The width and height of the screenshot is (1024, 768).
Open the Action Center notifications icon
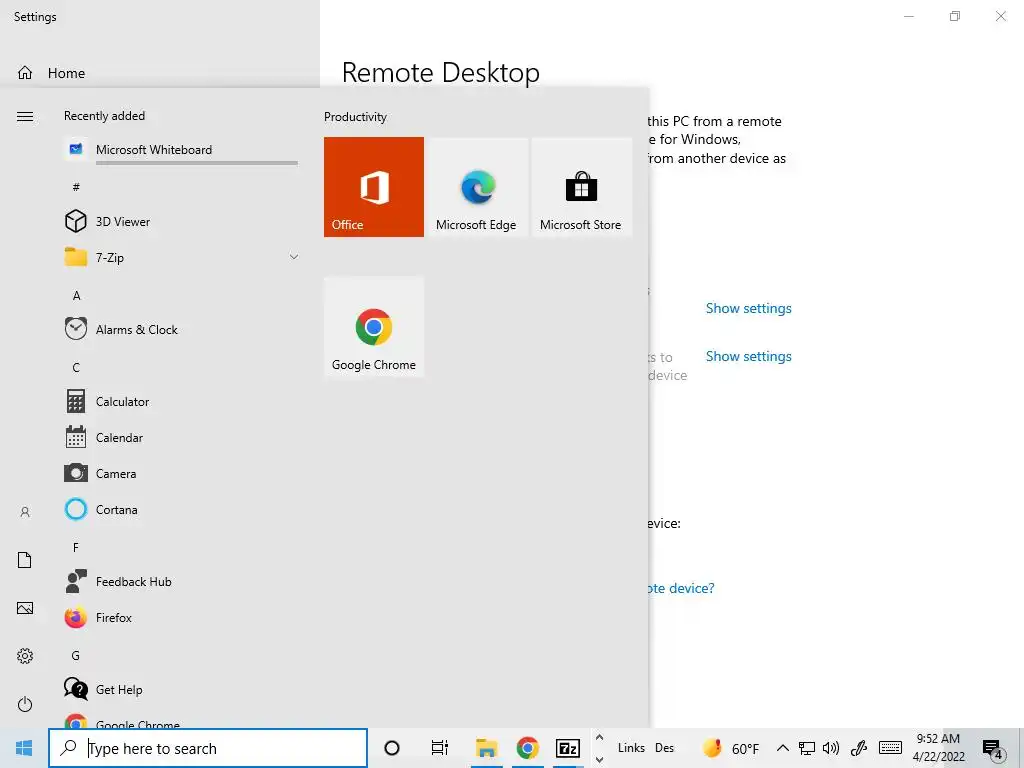click(993, 749)
